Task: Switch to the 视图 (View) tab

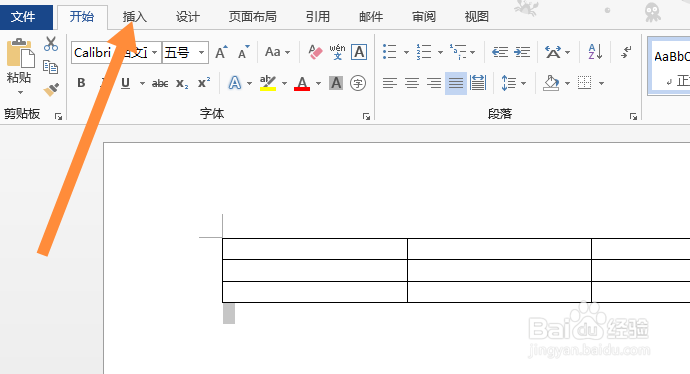Action: click(477, 17)
